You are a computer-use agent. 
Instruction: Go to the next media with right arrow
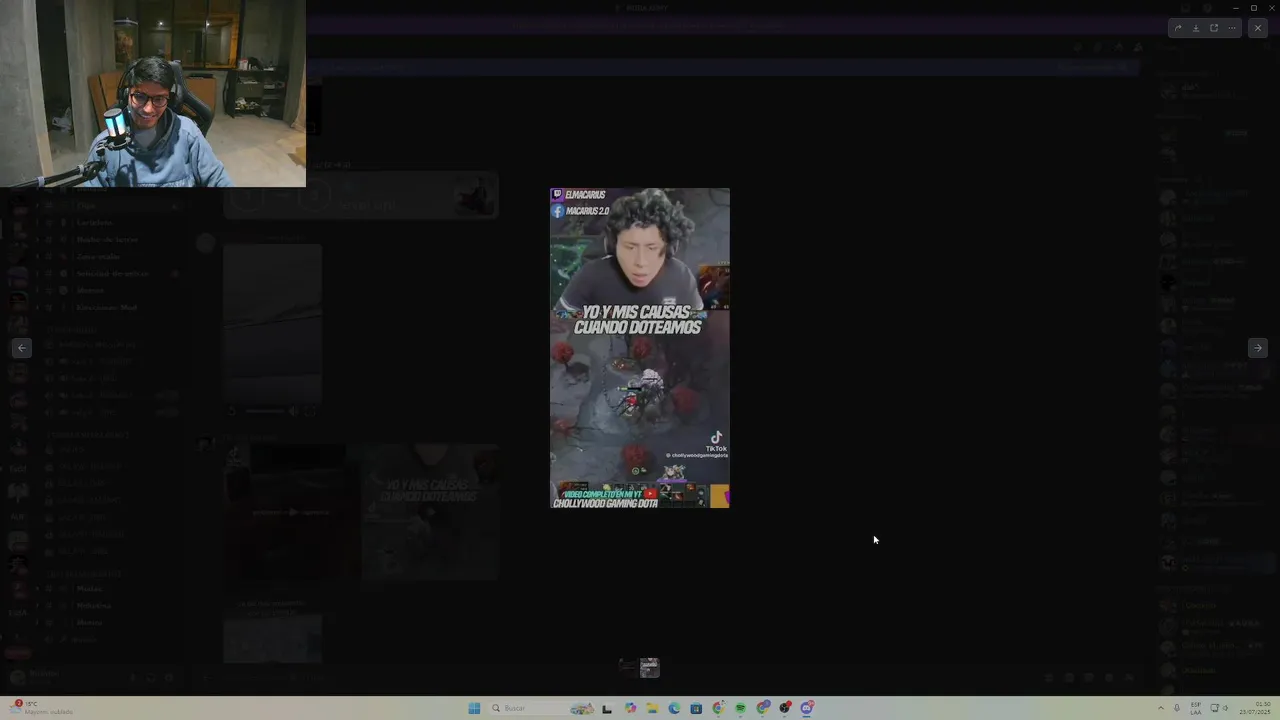click(1257, 348)
